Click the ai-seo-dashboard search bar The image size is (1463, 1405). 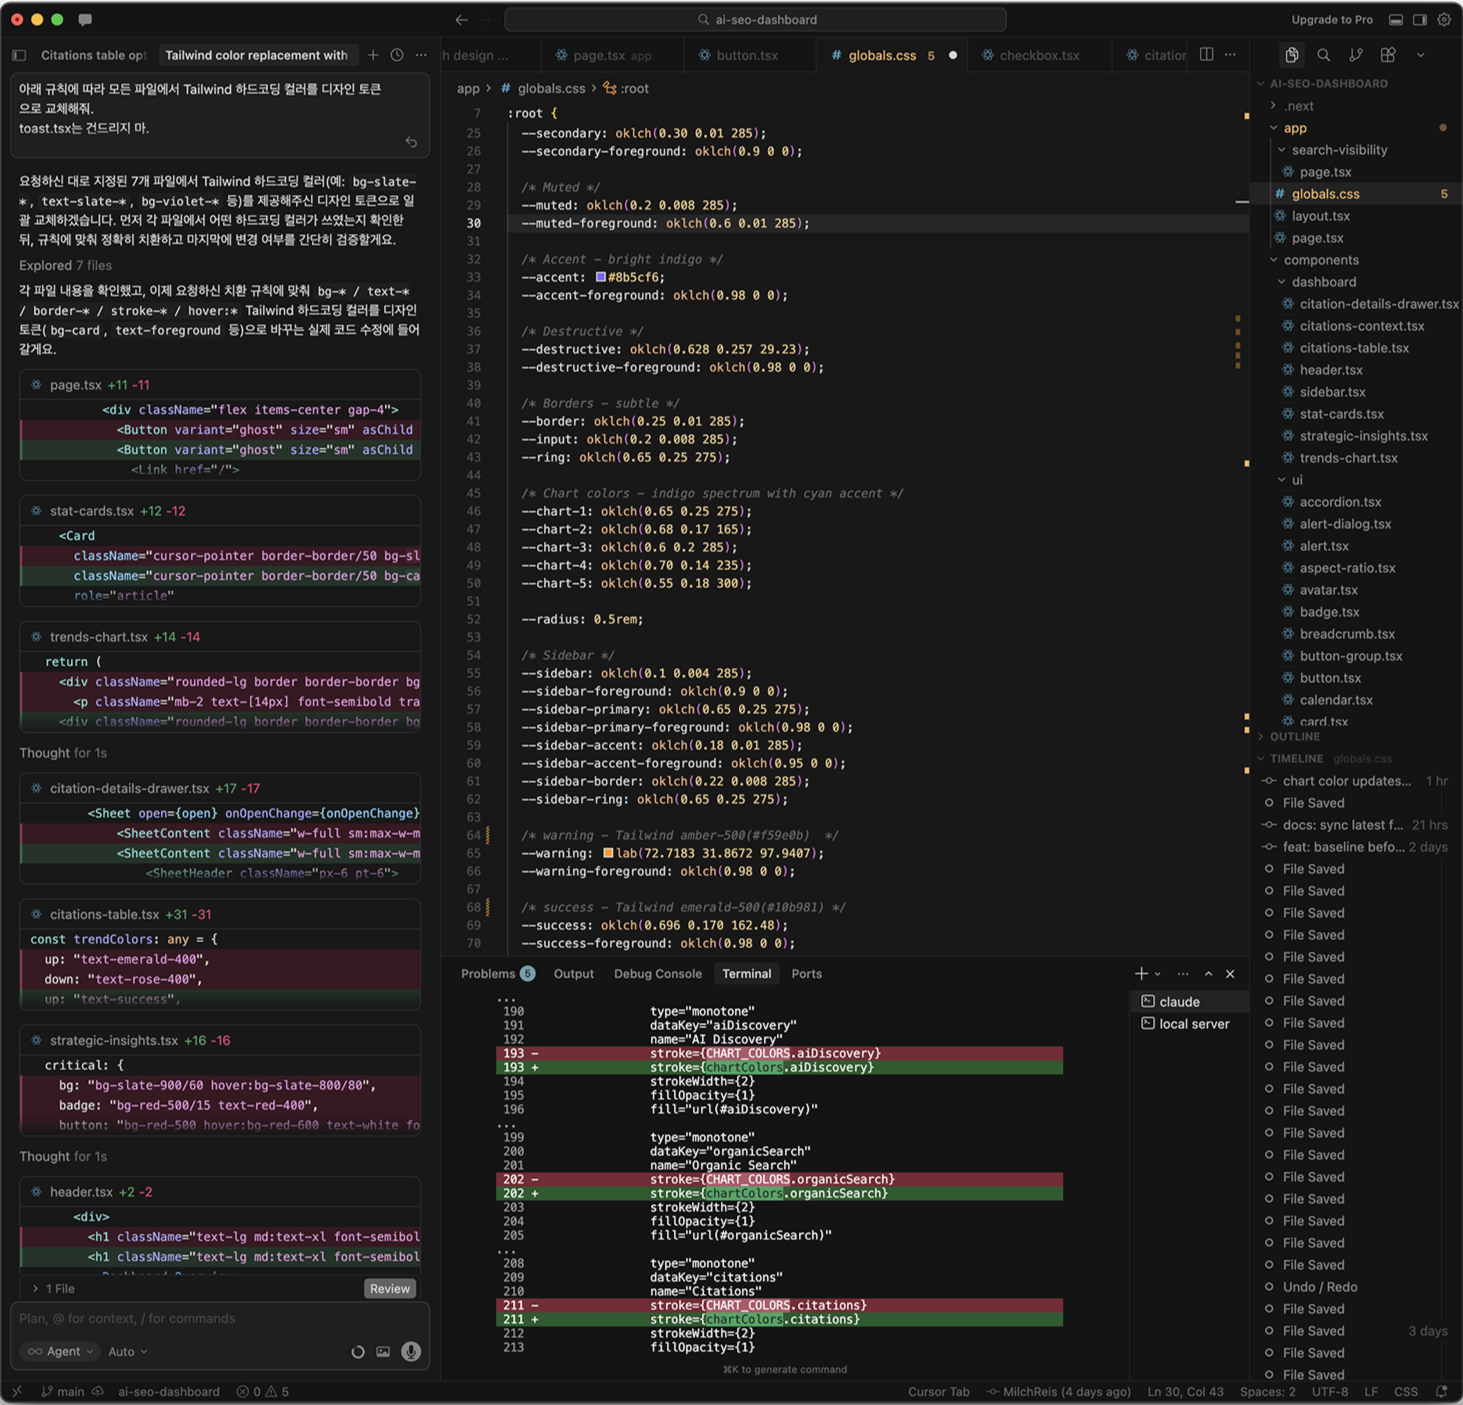756,19
